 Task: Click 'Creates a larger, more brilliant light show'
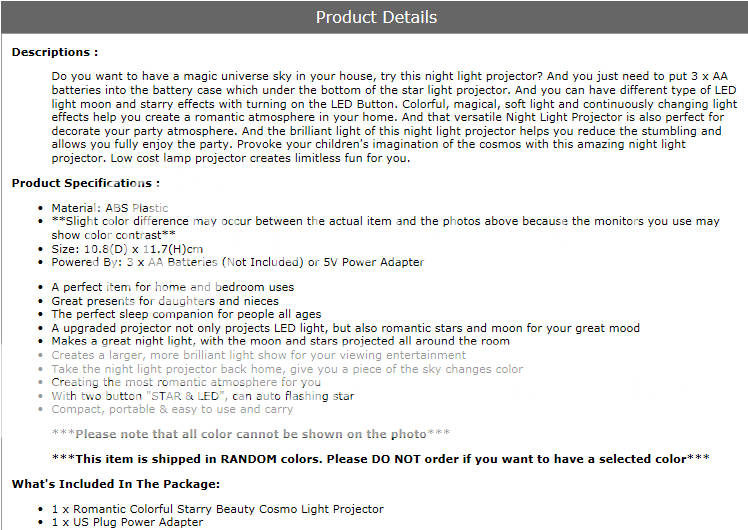[x=259, y=355]
